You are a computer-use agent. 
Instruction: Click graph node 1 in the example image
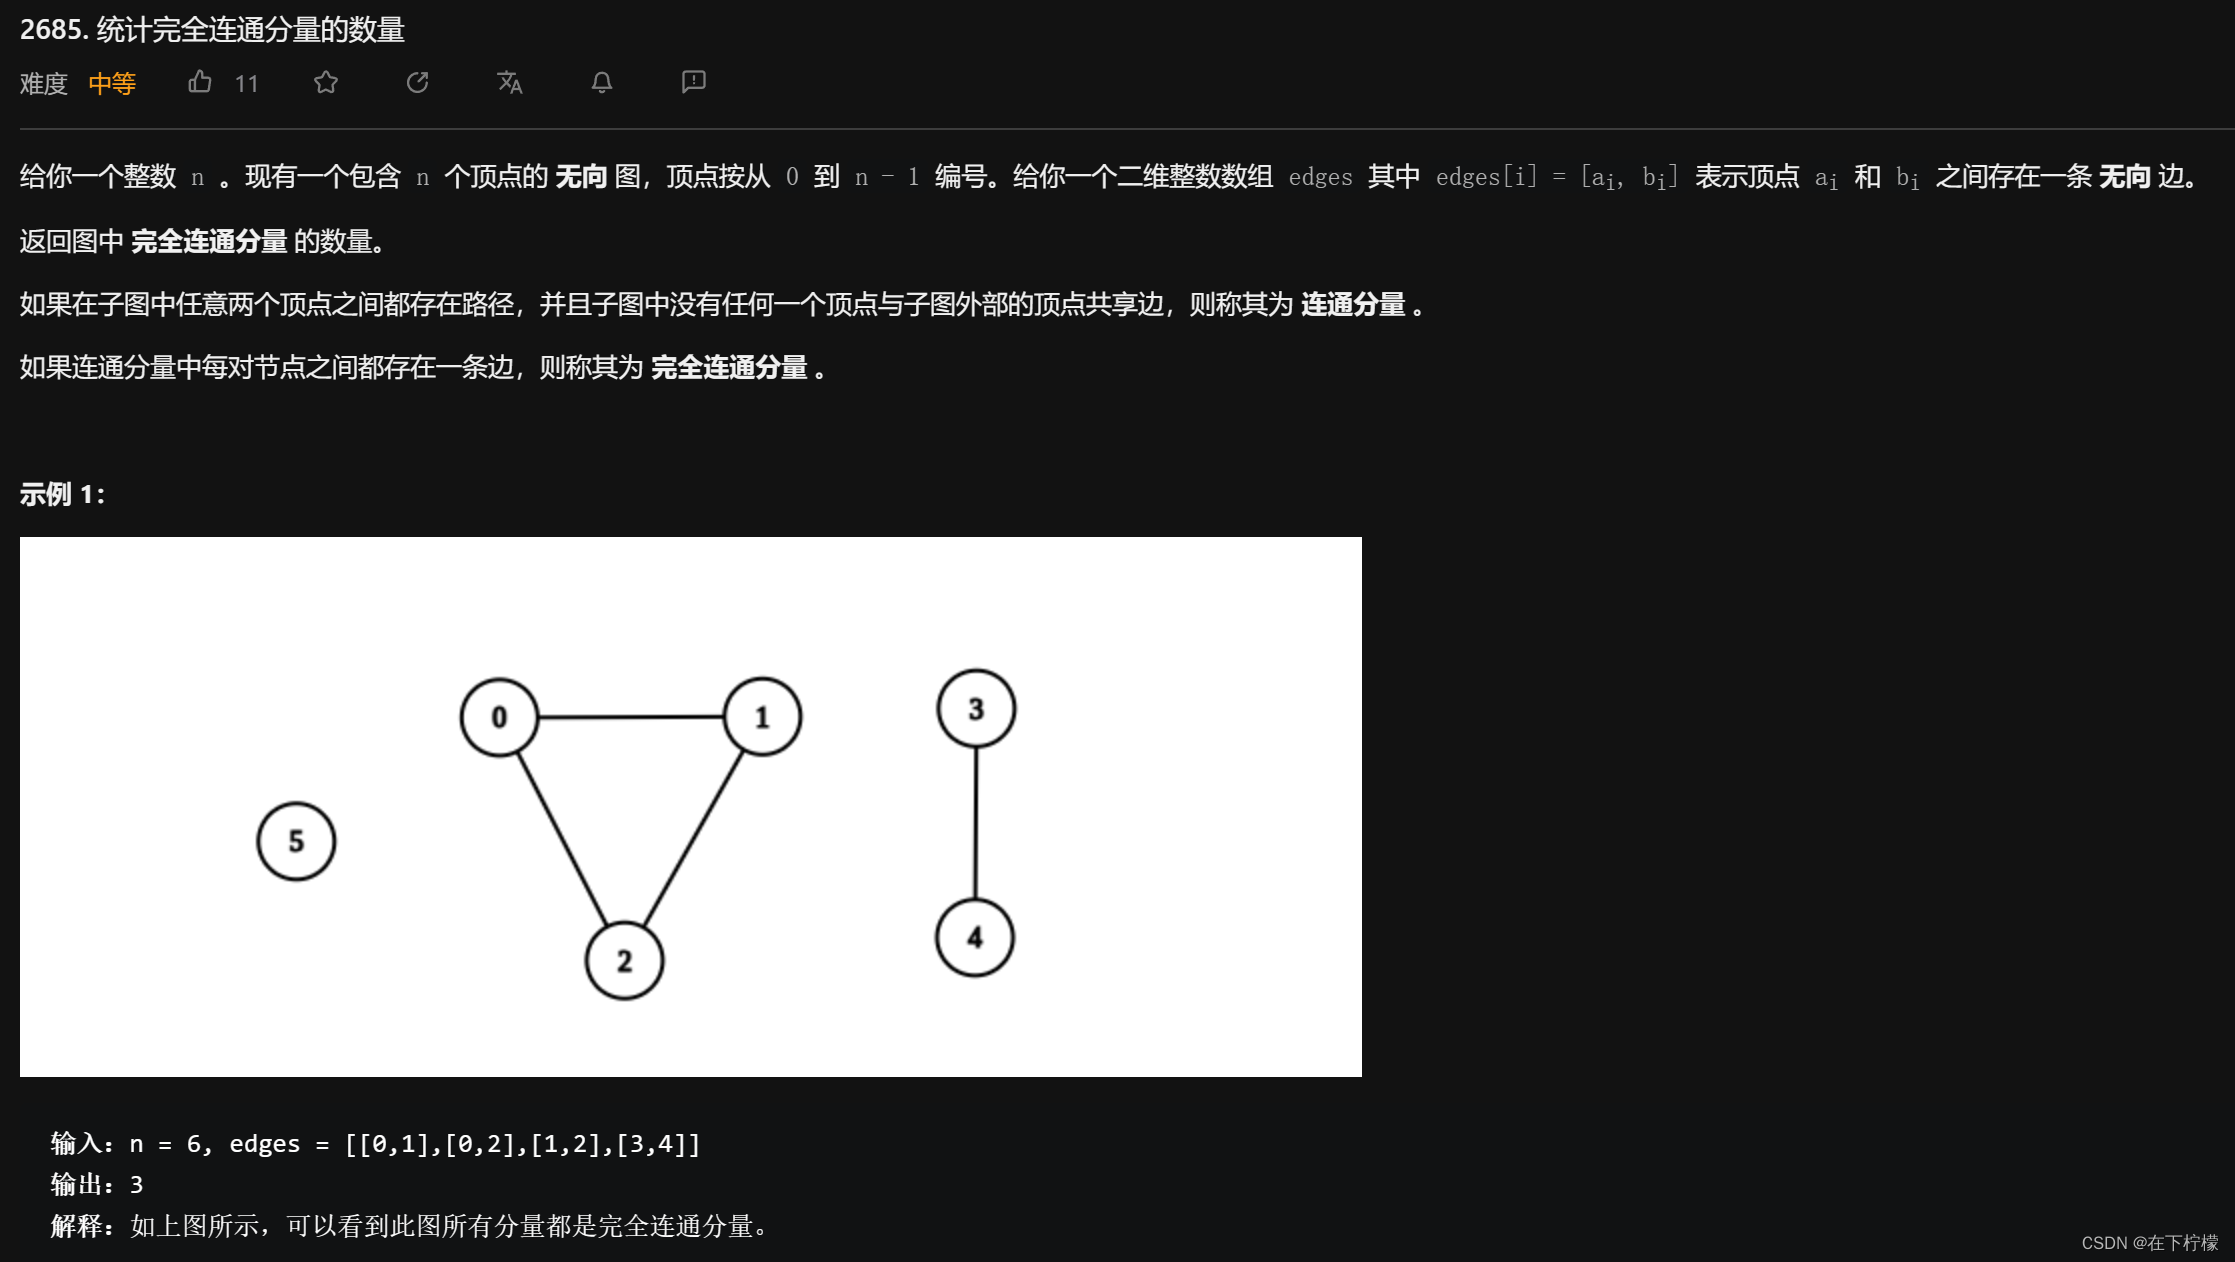coord(762,717)
